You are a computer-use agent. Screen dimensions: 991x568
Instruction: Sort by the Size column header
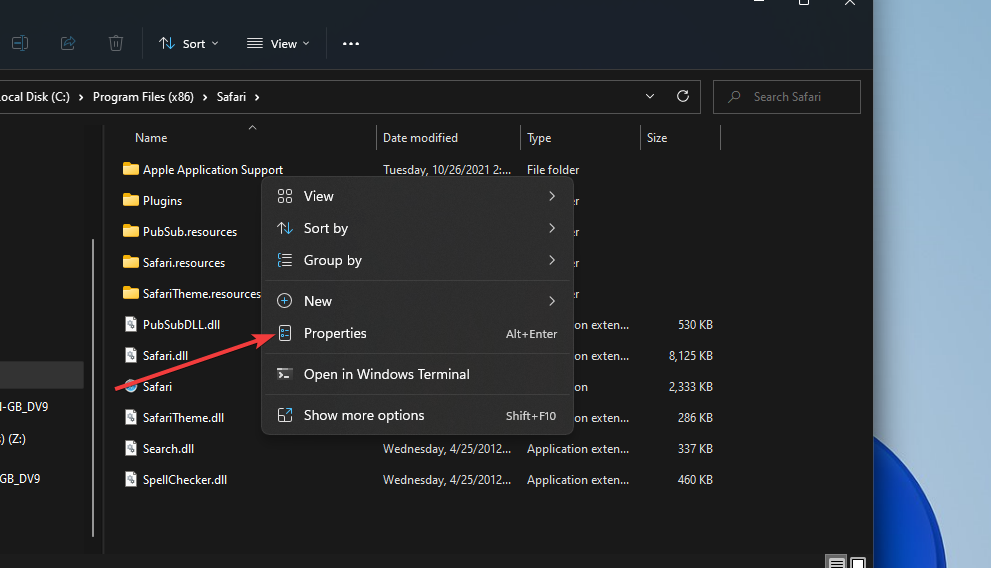point(657,138)
